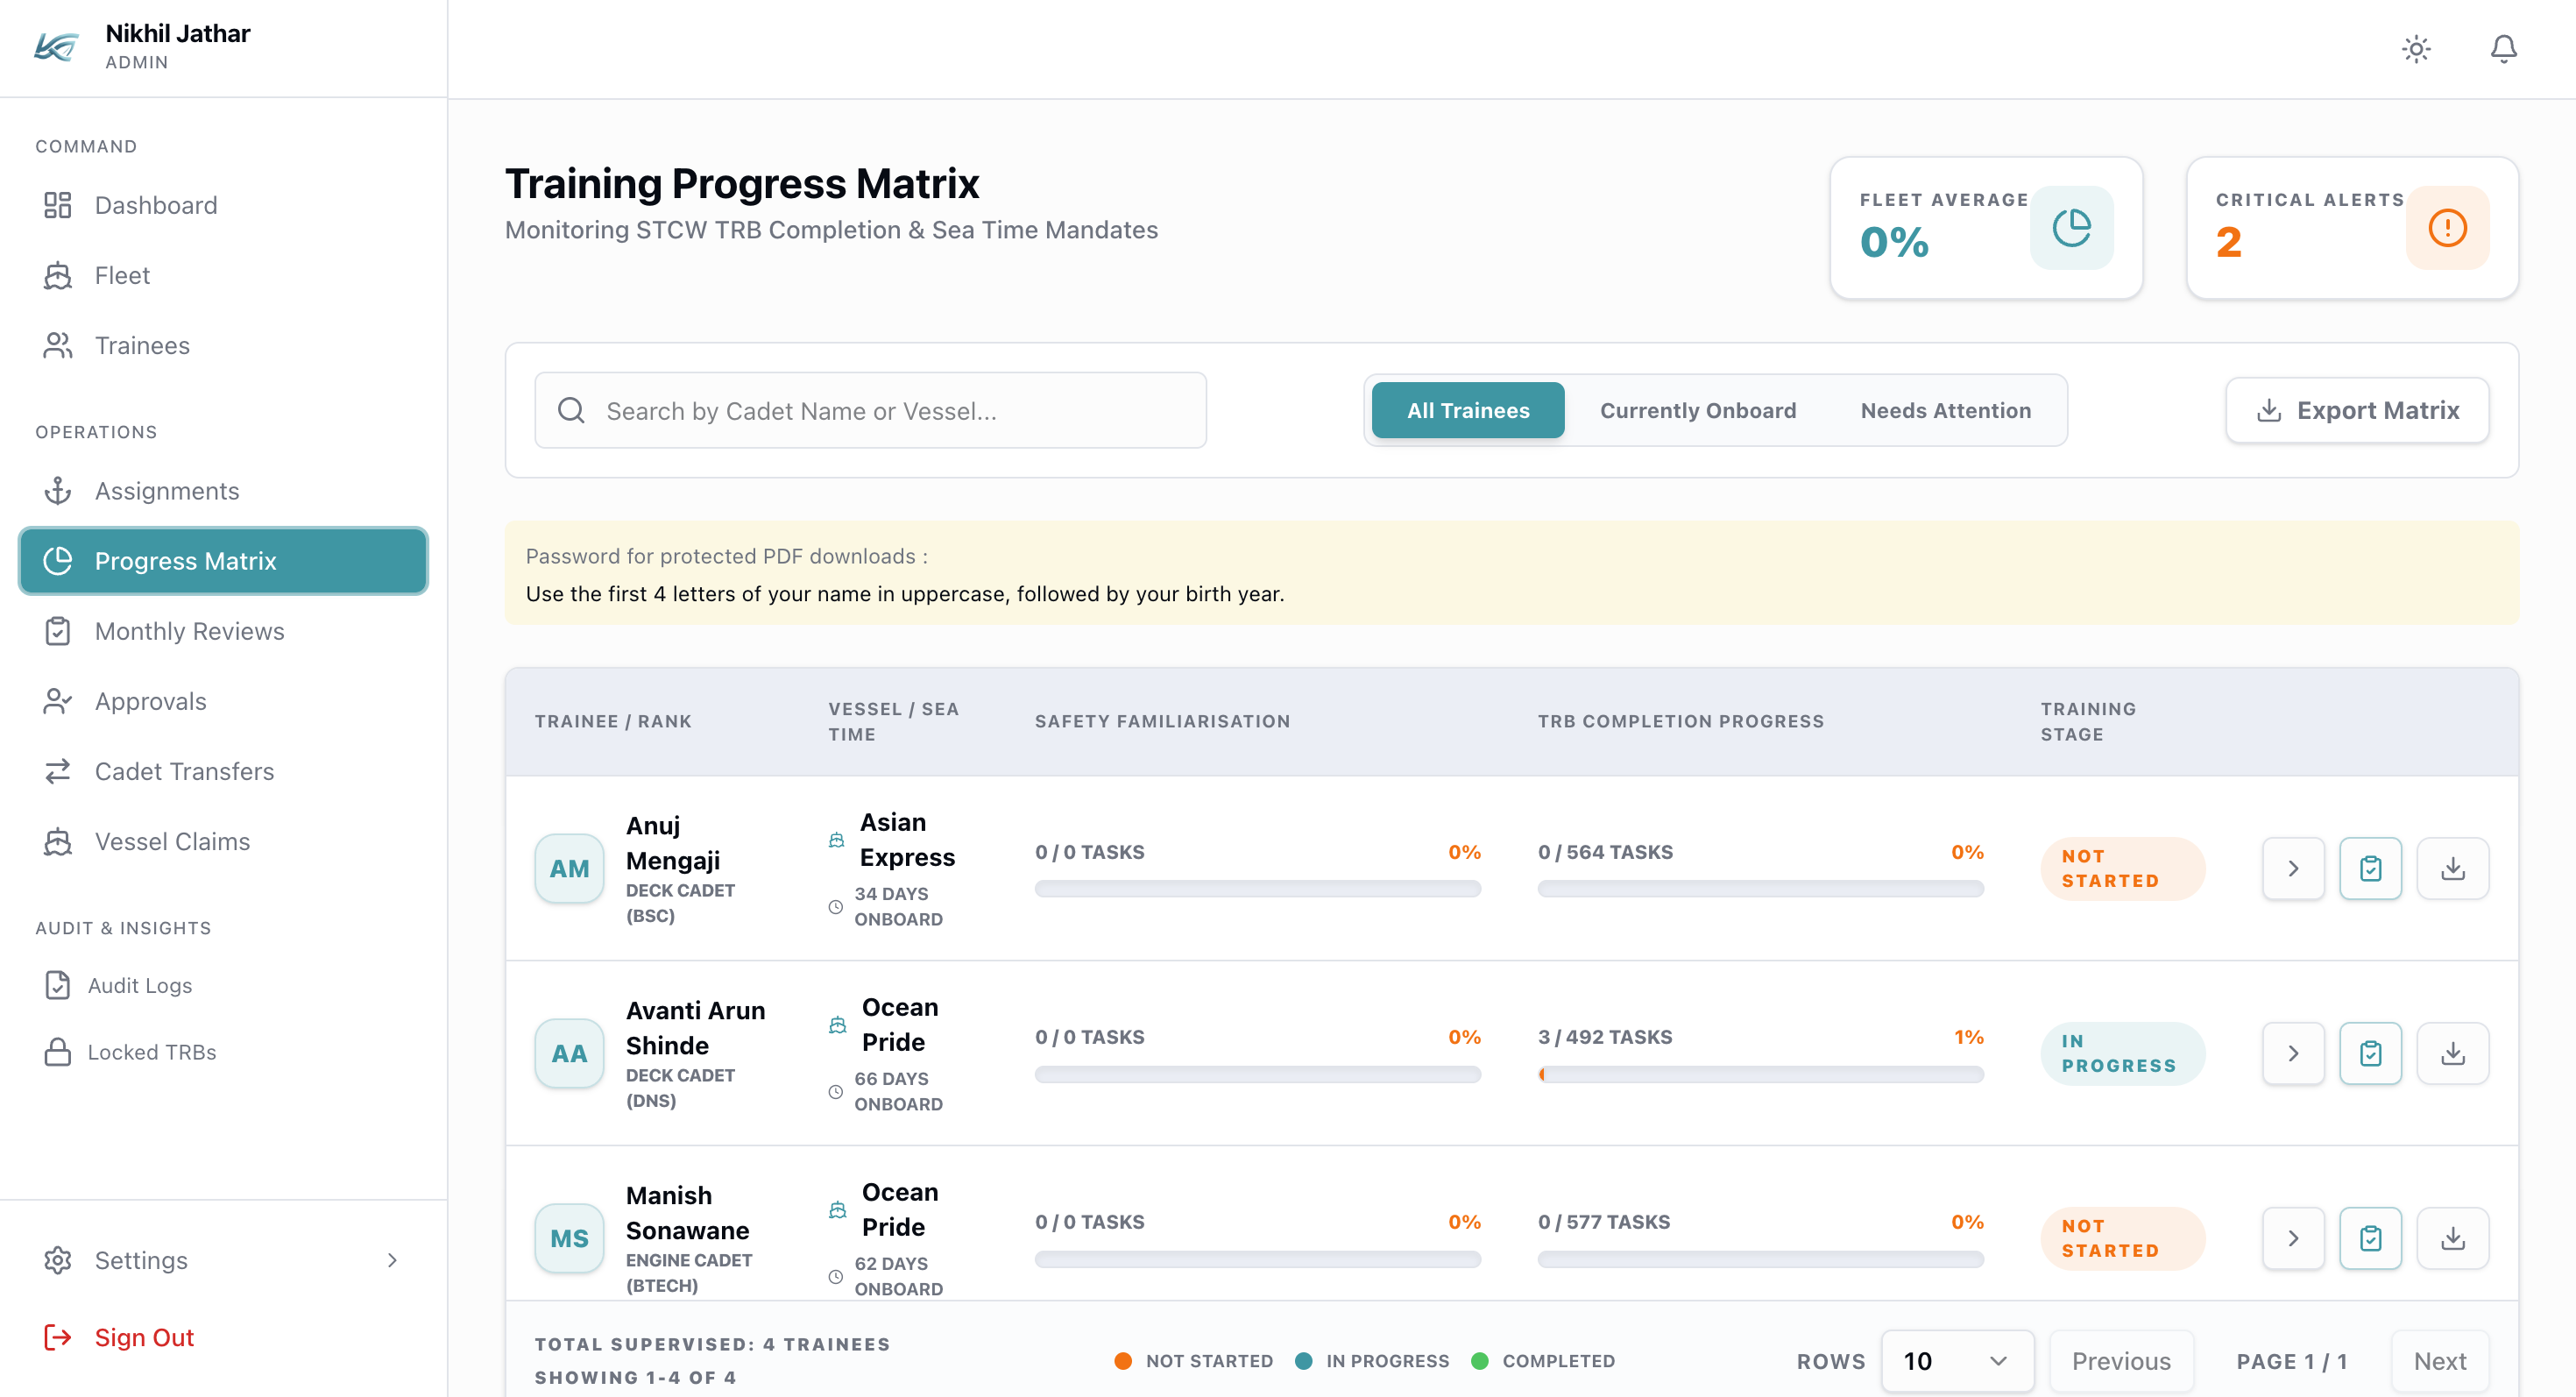Select Progress Matrix in the sidebar

(223, 561)
